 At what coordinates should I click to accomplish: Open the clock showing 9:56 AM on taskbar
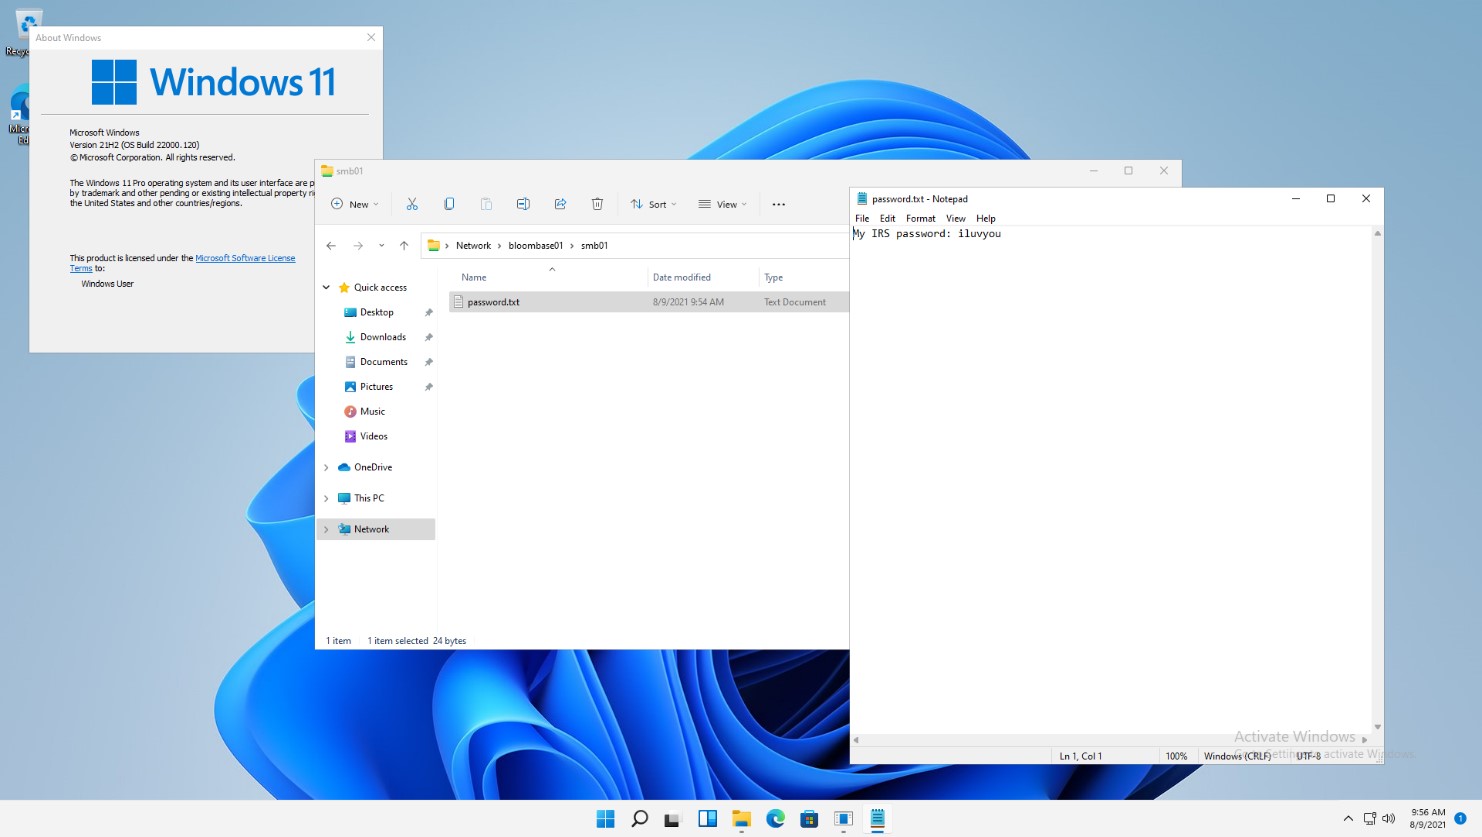pos(1428,819)
